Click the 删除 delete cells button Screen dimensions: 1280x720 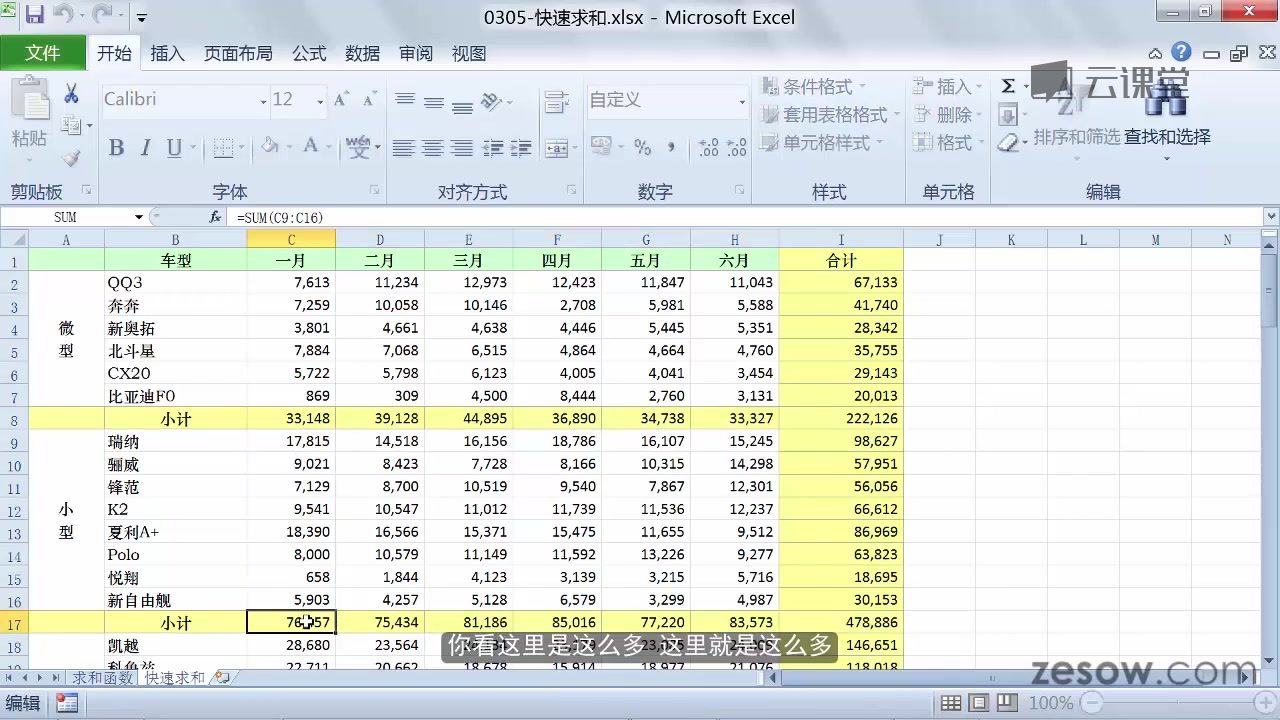pyautogui.click(x=946, y=115)
